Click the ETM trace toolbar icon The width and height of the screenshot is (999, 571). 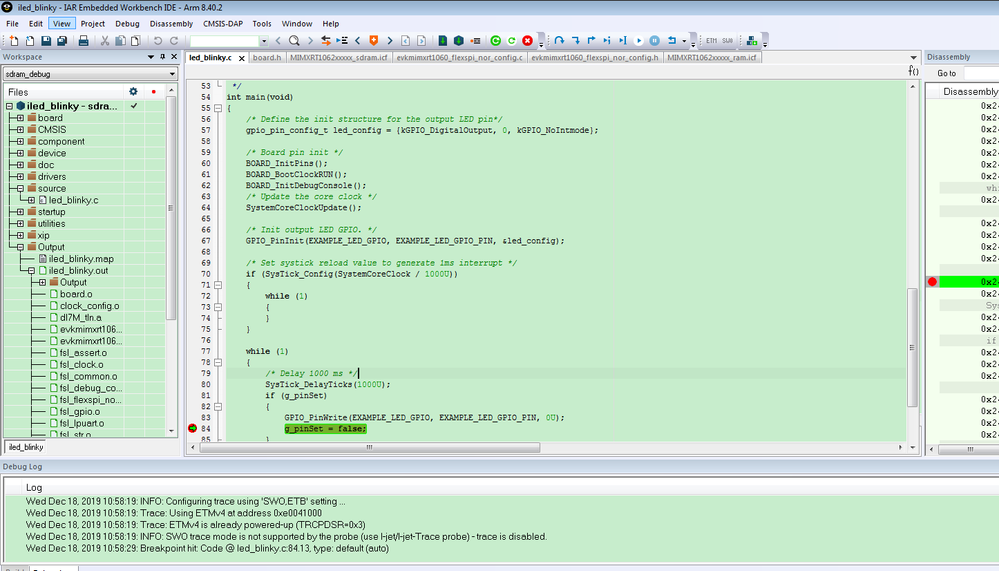712,41
